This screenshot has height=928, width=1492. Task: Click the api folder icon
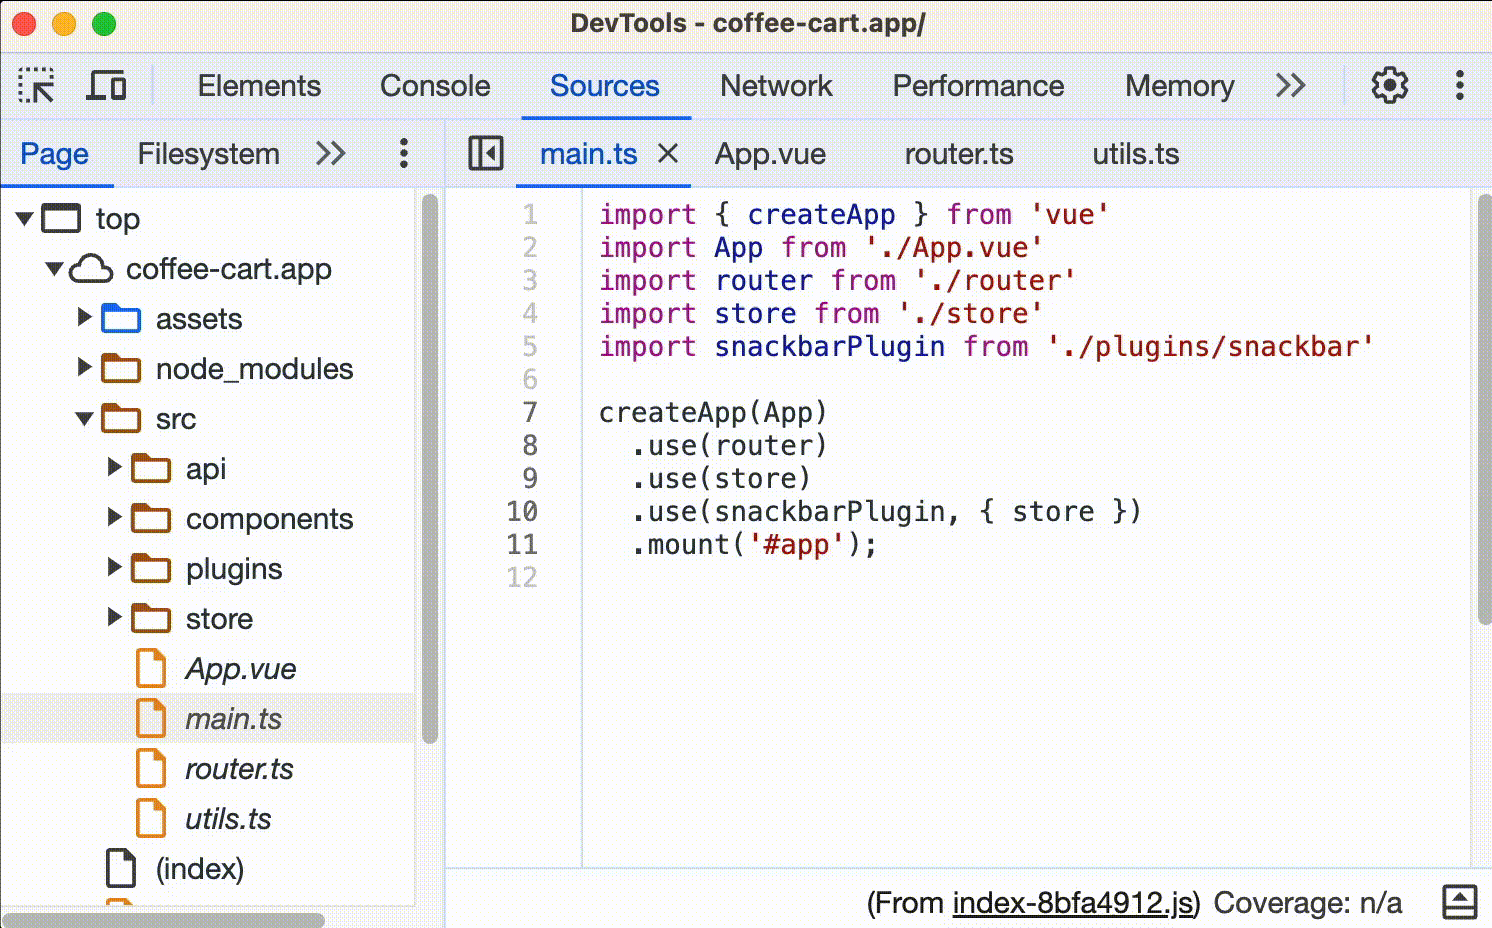coord(151,468)
